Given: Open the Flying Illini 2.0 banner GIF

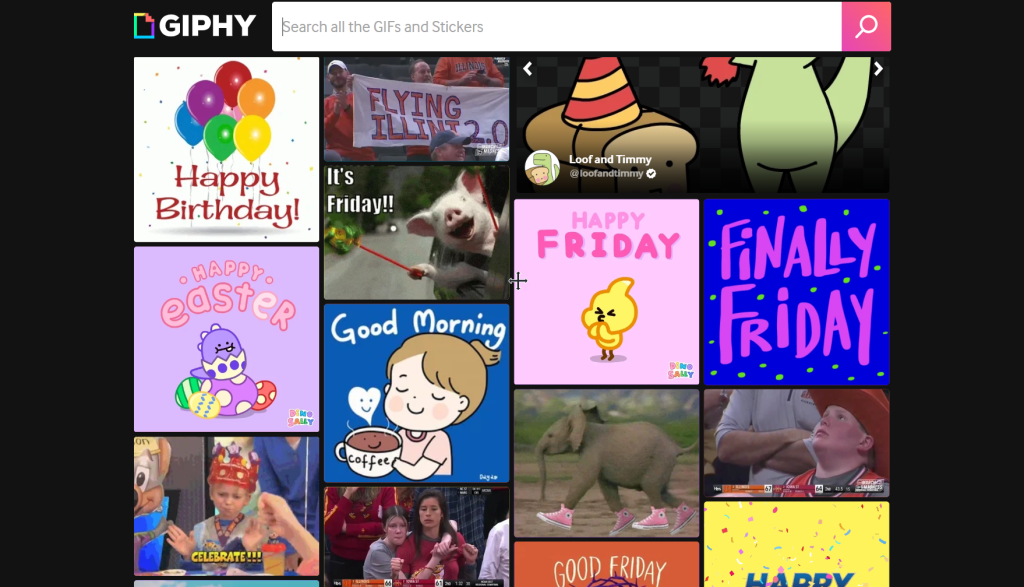Looking at the screenshot, I should coord(417,109).
